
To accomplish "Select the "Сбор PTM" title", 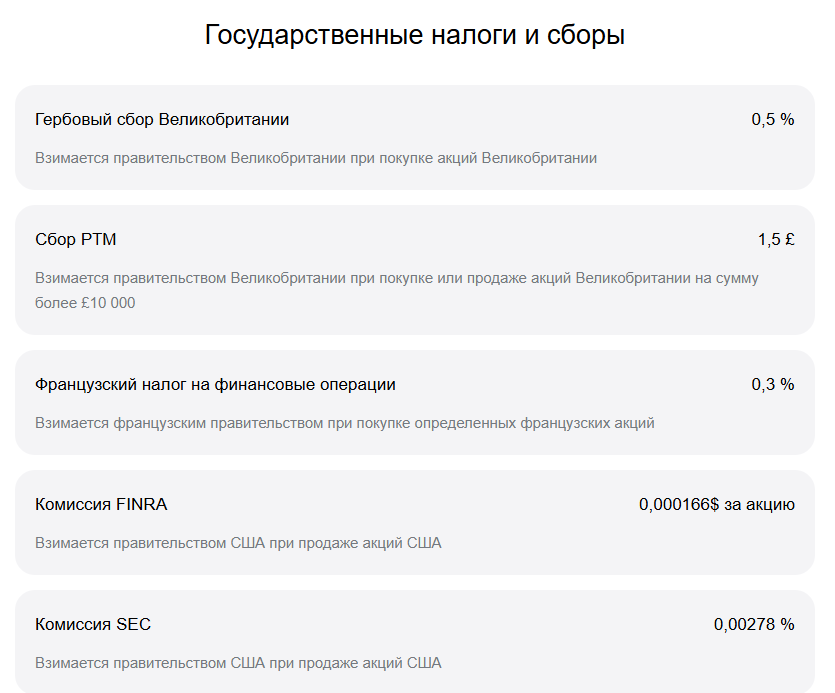I will tap(76, 240).
